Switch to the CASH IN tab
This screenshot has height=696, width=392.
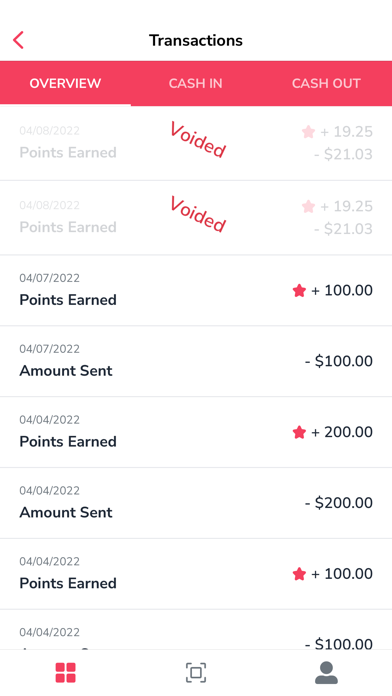coord(196,83)
